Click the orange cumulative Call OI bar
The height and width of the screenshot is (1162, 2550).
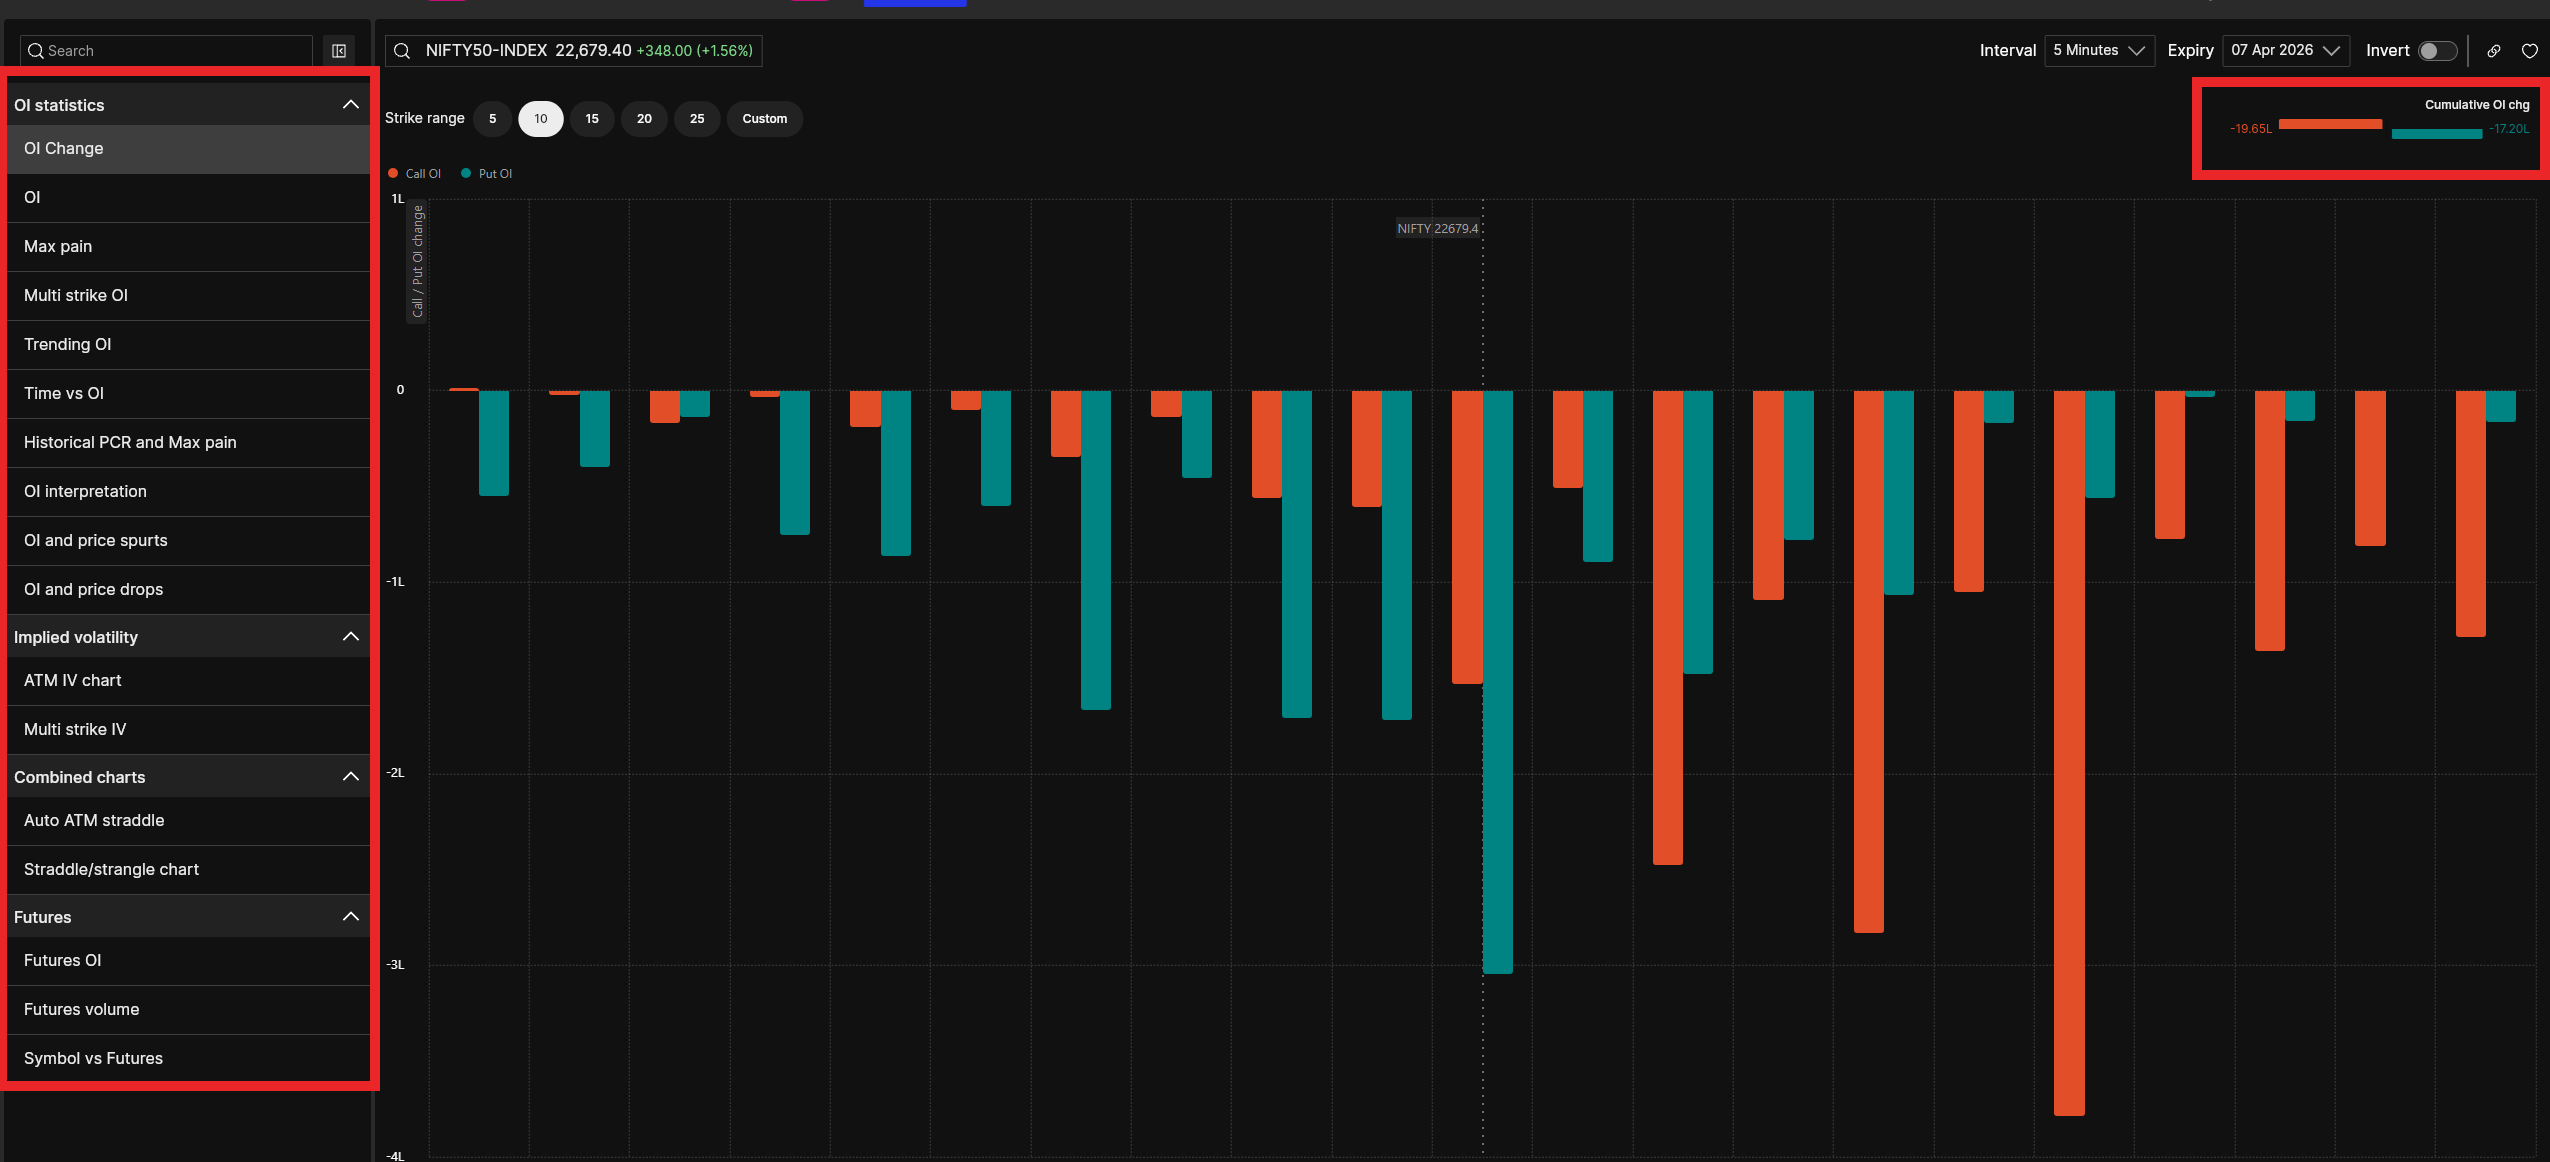(2329, 125)
